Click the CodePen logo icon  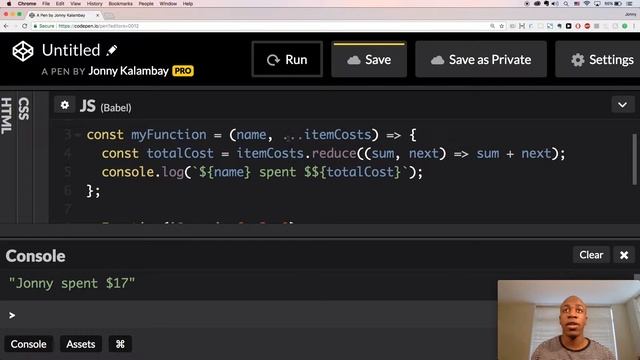[23, 51]
